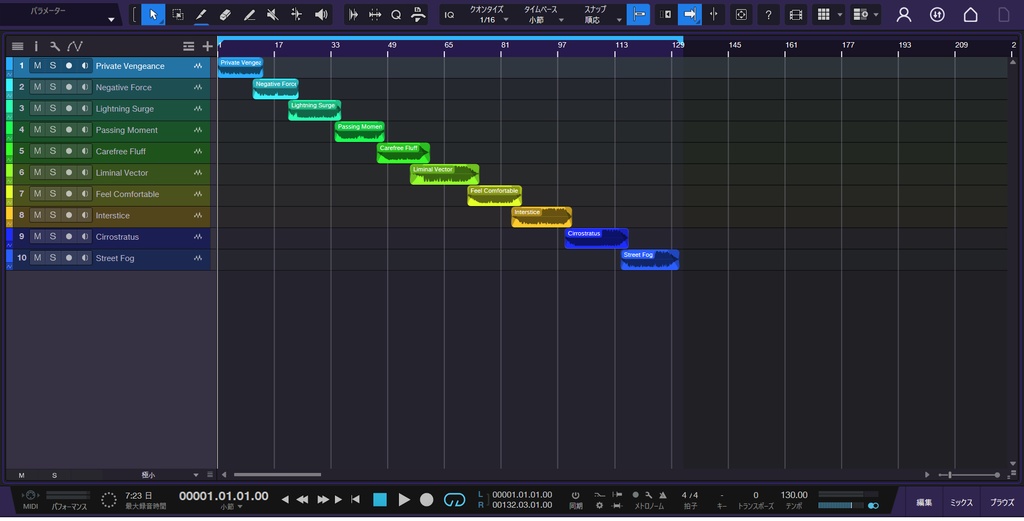This screenshot has width=1024, height=521.
Task: Add a new track with plus icon
Action: (x=208, y=46)
